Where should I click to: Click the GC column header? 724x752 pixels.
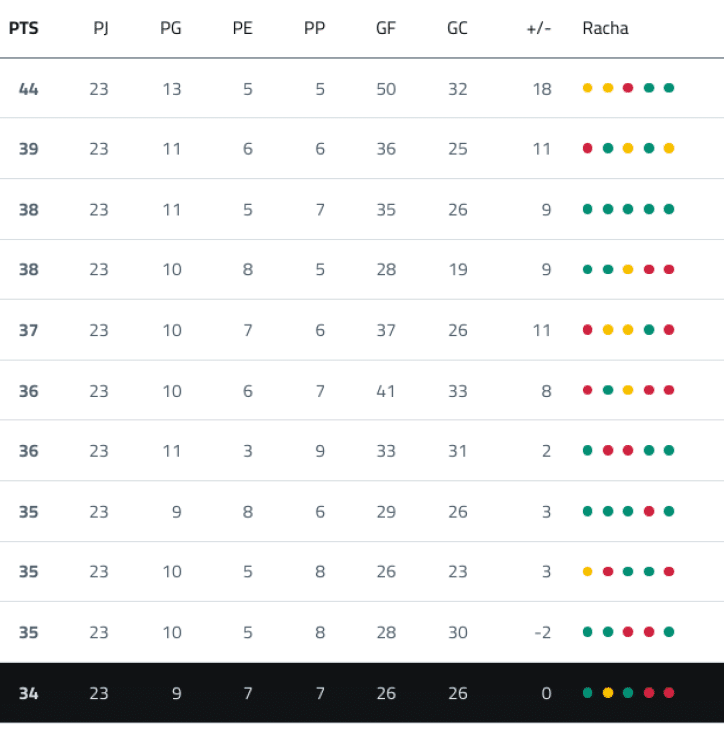click(457, 28)
